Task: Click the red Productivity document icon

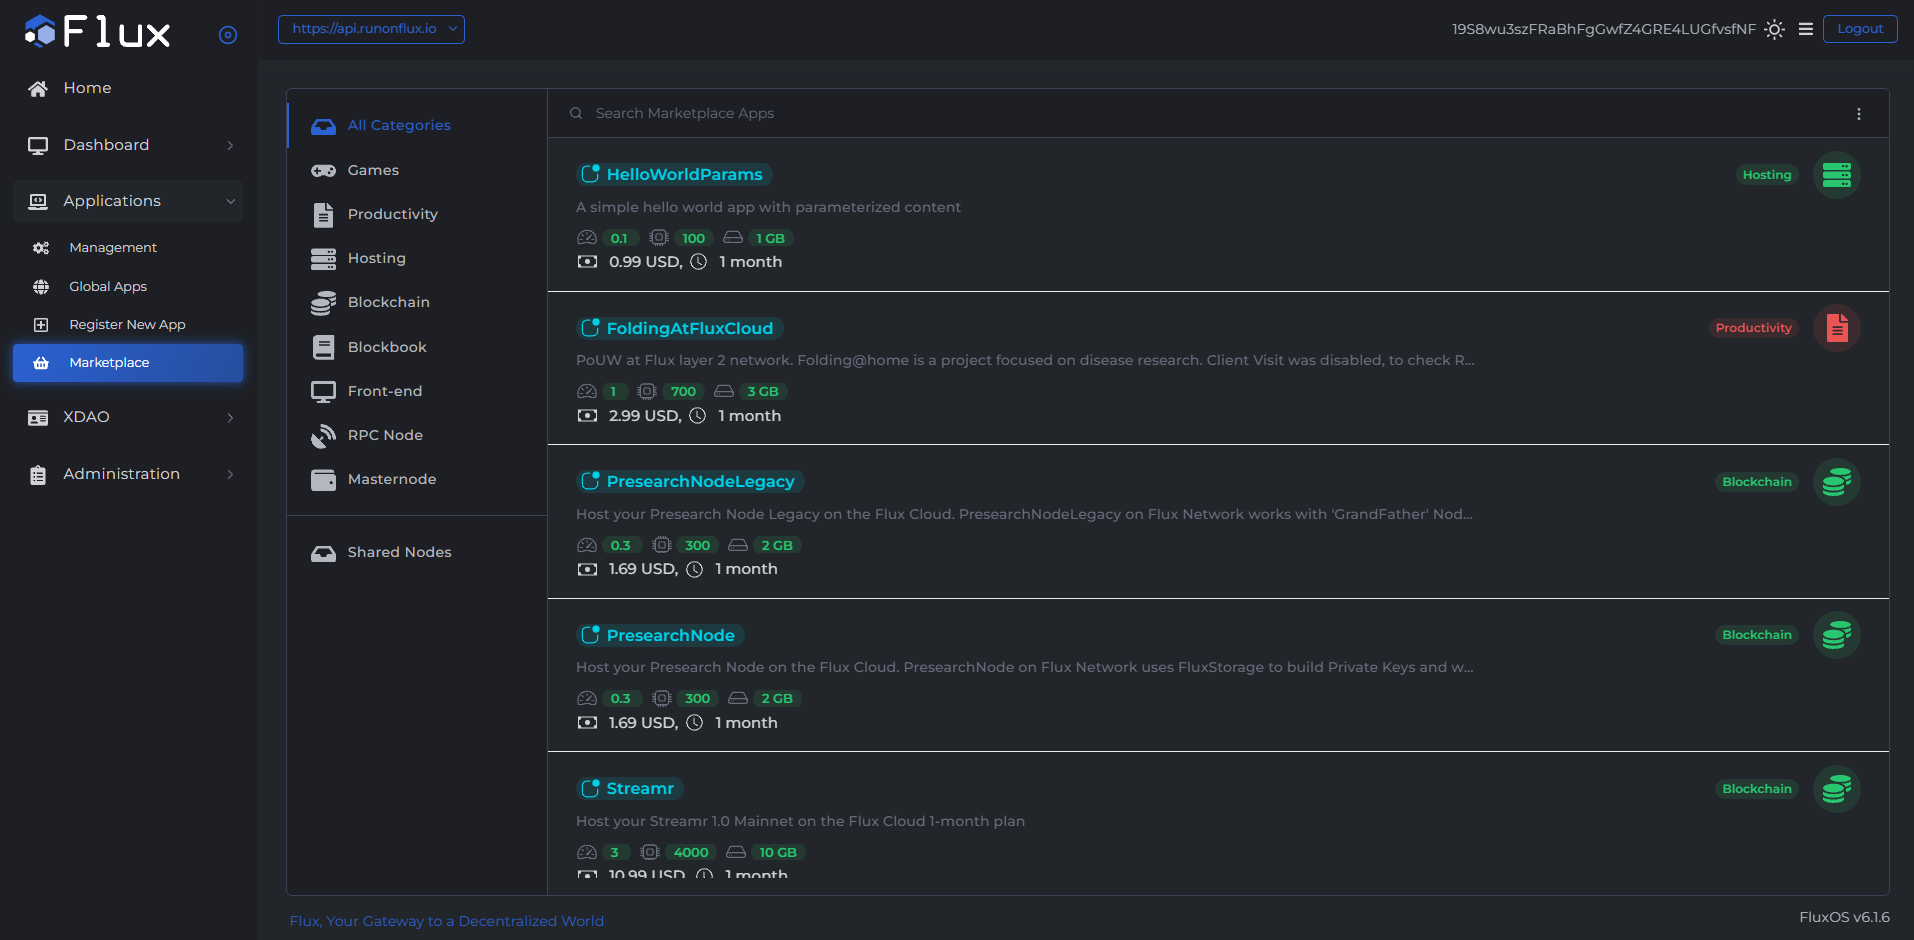Action: [1836, 328]
